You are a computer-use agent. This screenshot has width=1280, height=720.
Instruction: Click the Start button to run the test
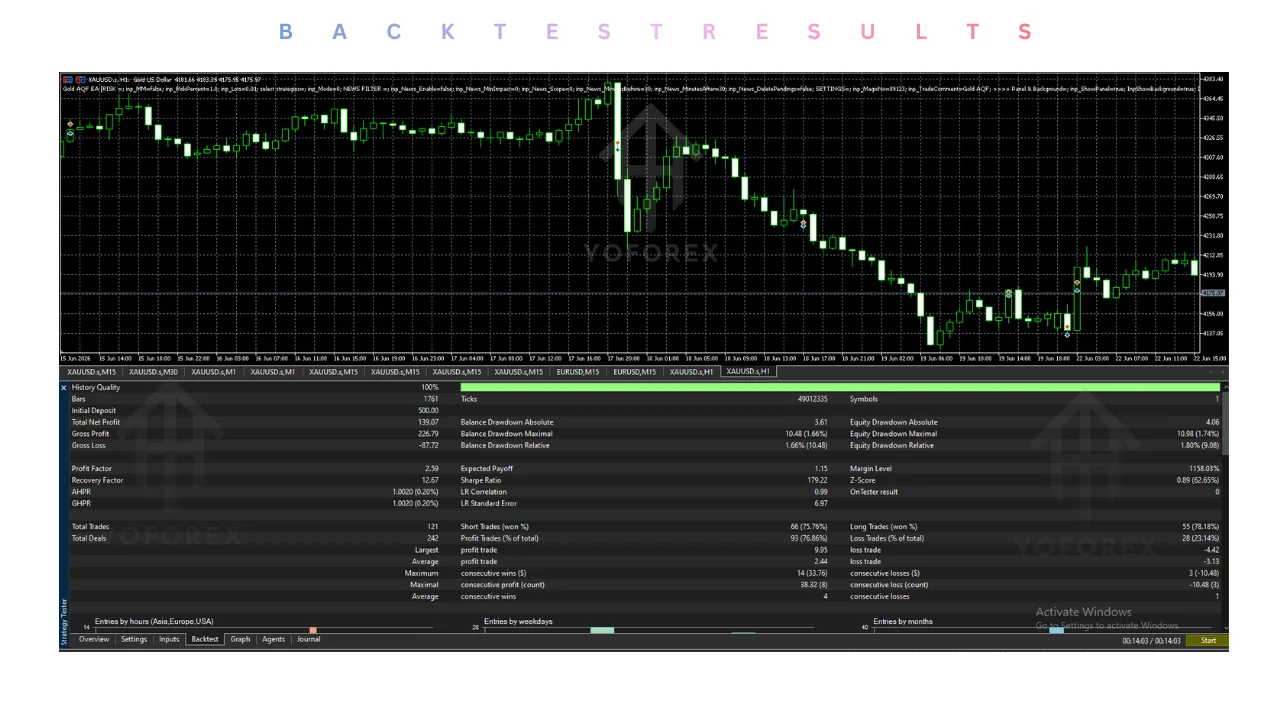tap(1208, 641)
